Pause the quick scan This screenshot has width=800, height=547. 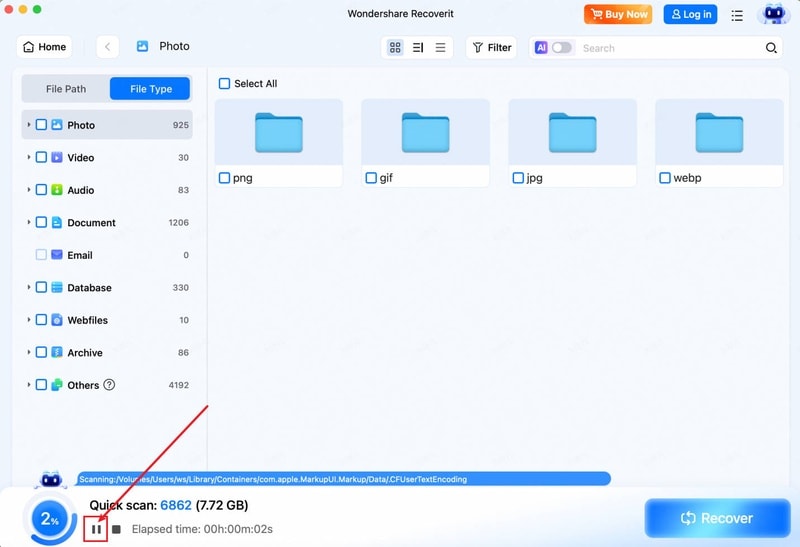96,529
